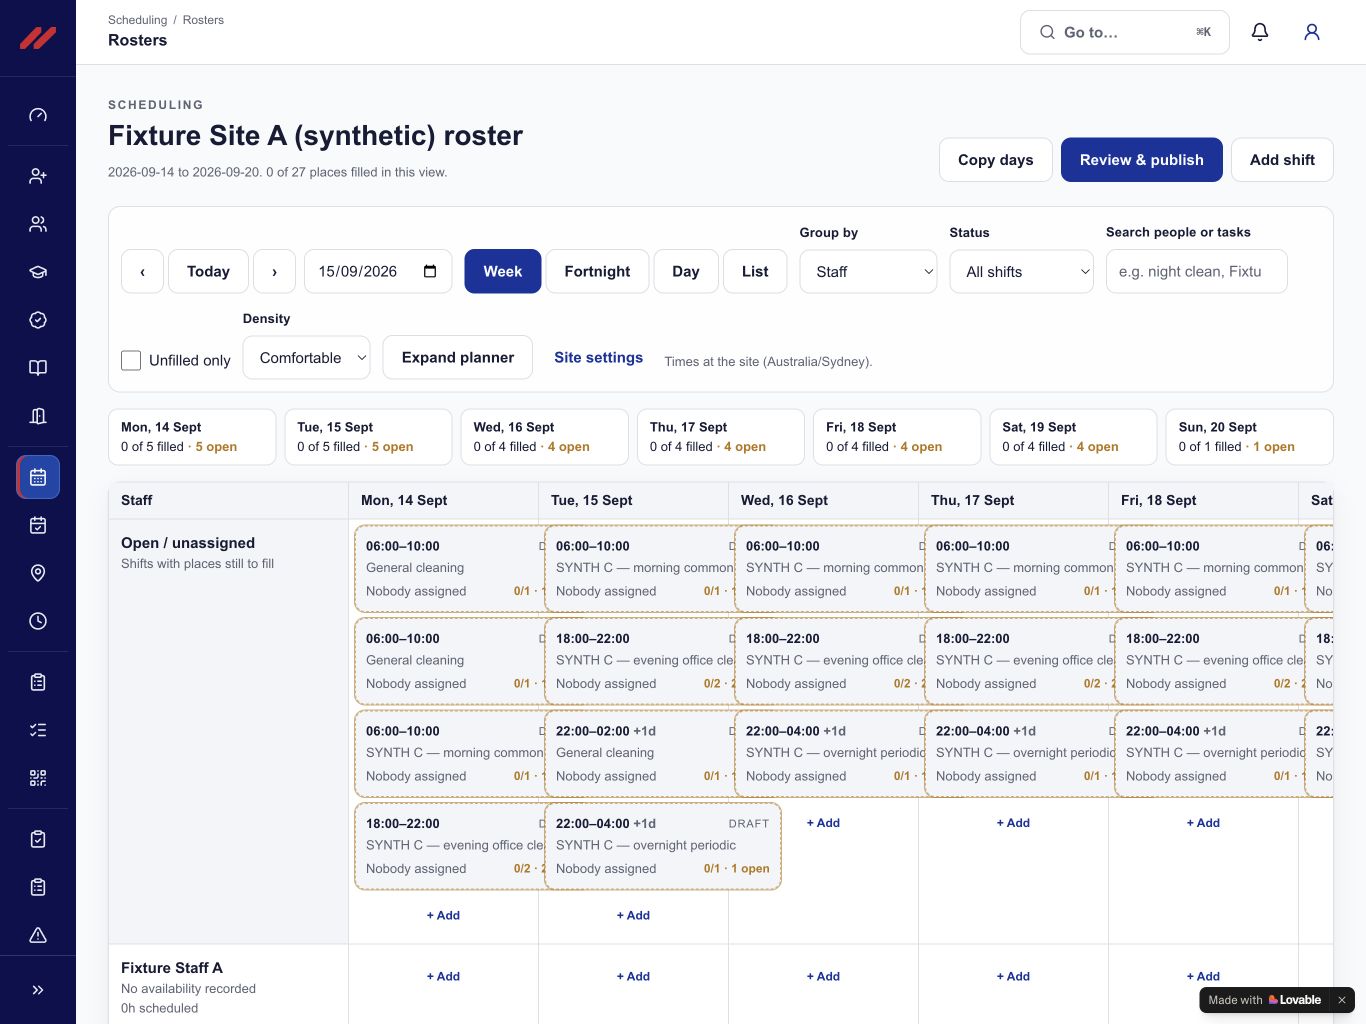The width and height of the screenshot is (1366, 1024).
Task: Open Tuesday 22:00–04:00 draft overnight periodic shift
Action: [663, 846]
